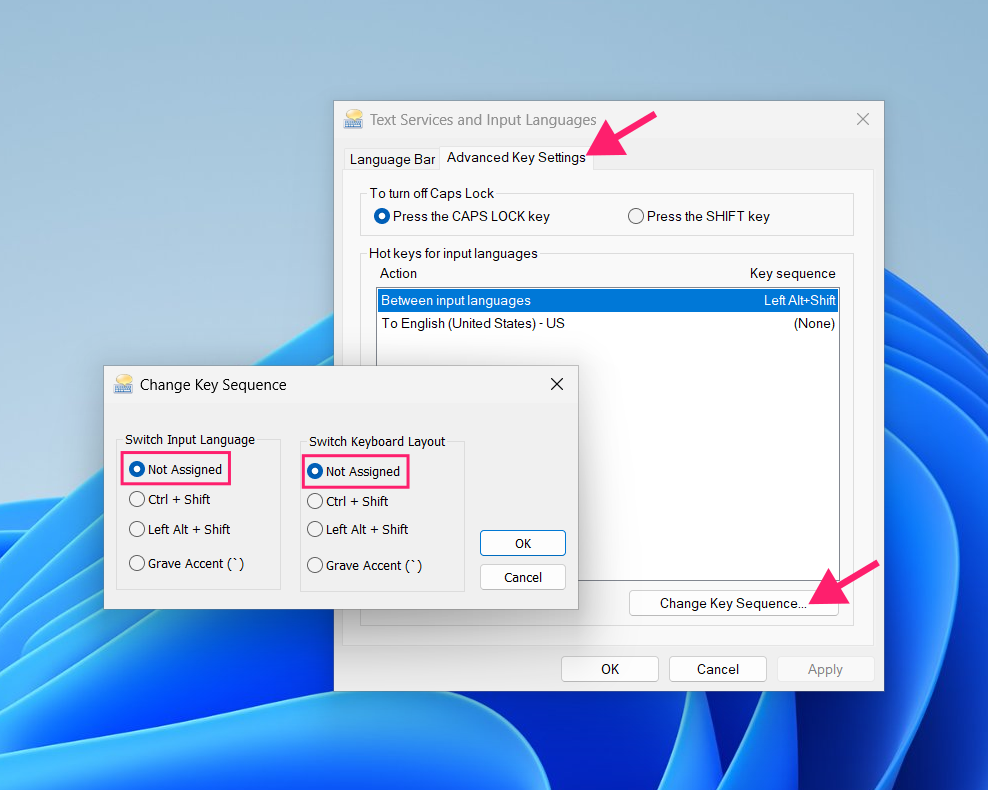
Task: Cancel the Text Services and Input Languages window
Action: (718, 669)
